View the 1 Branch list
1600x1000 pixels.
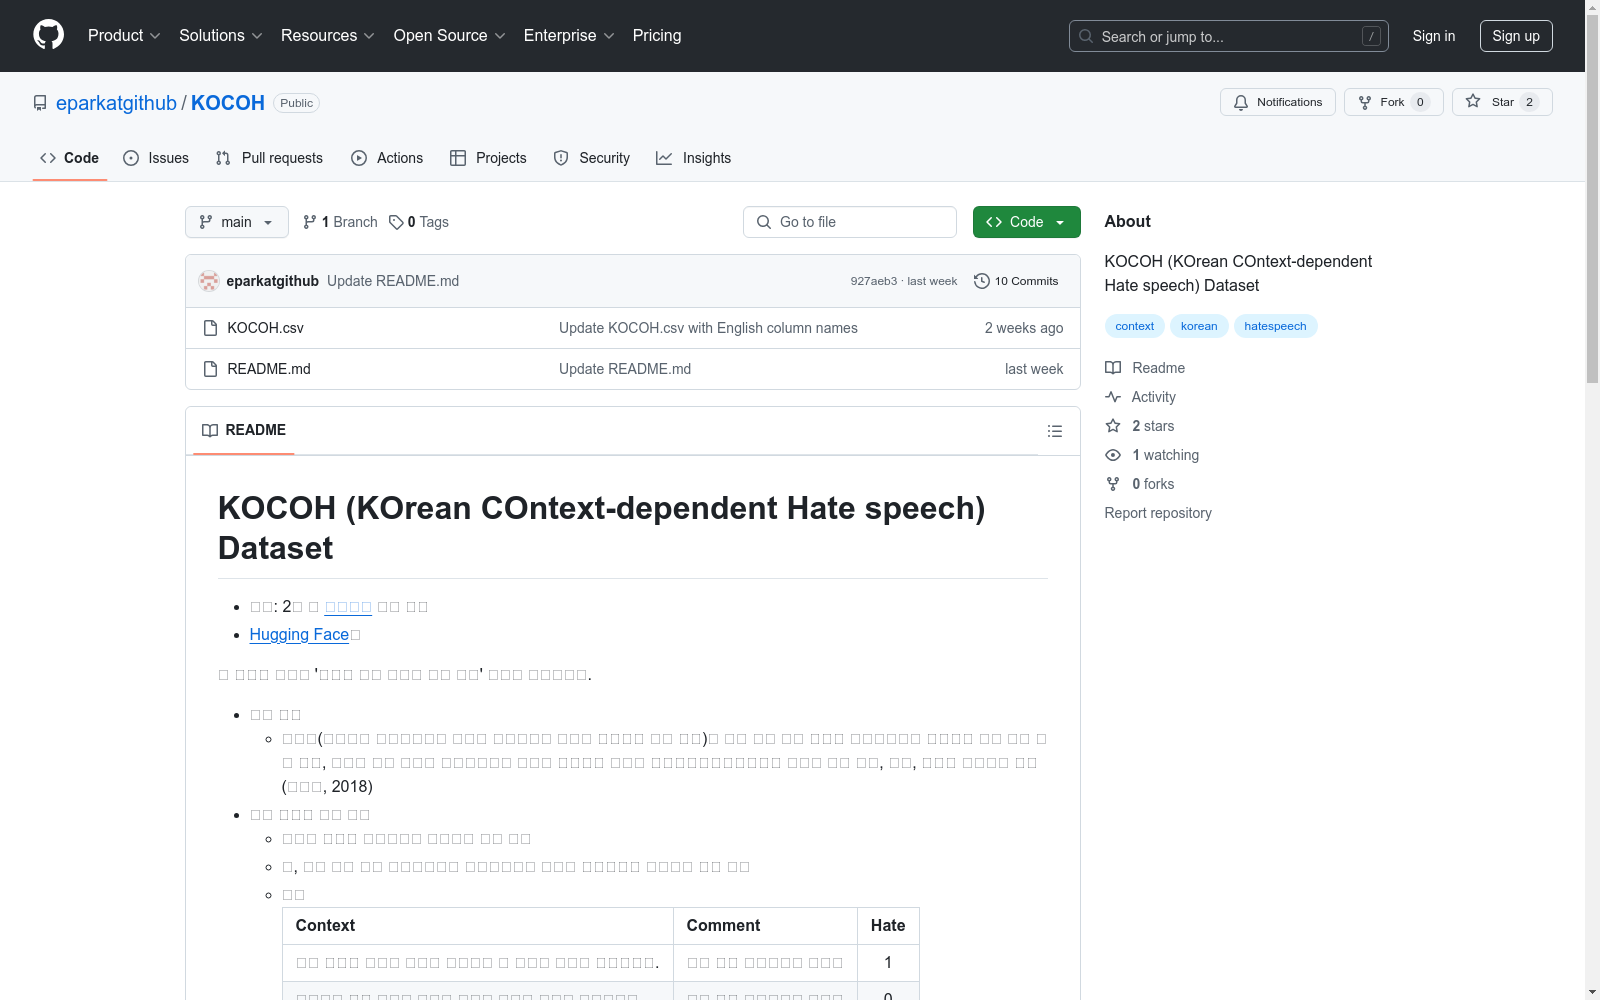pos(340,222)
